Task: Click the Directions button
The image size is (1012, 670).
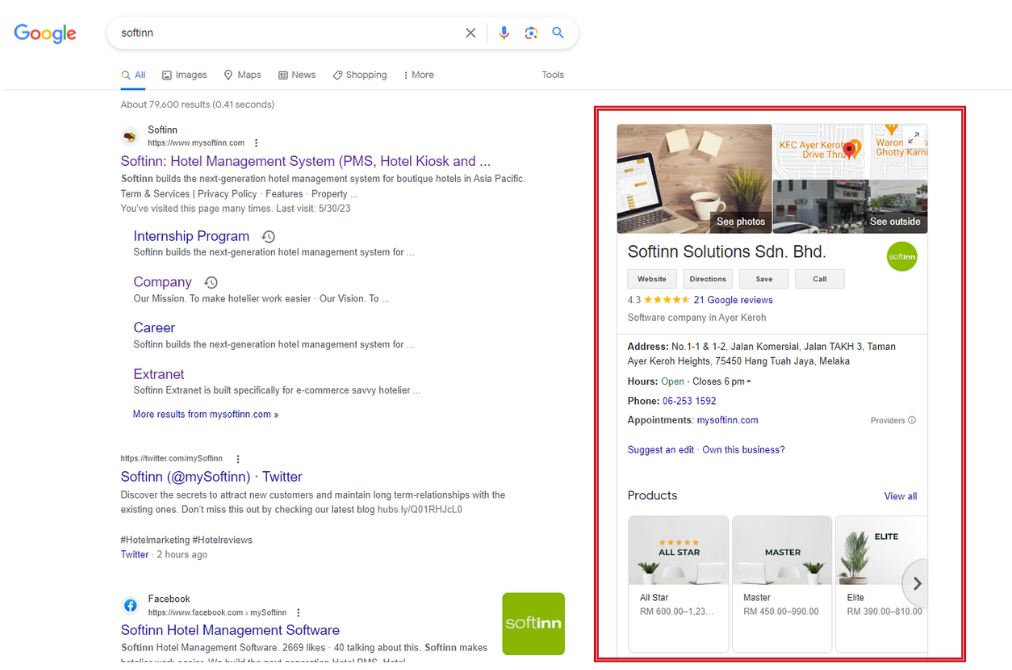Action: (x=707, y=279)
